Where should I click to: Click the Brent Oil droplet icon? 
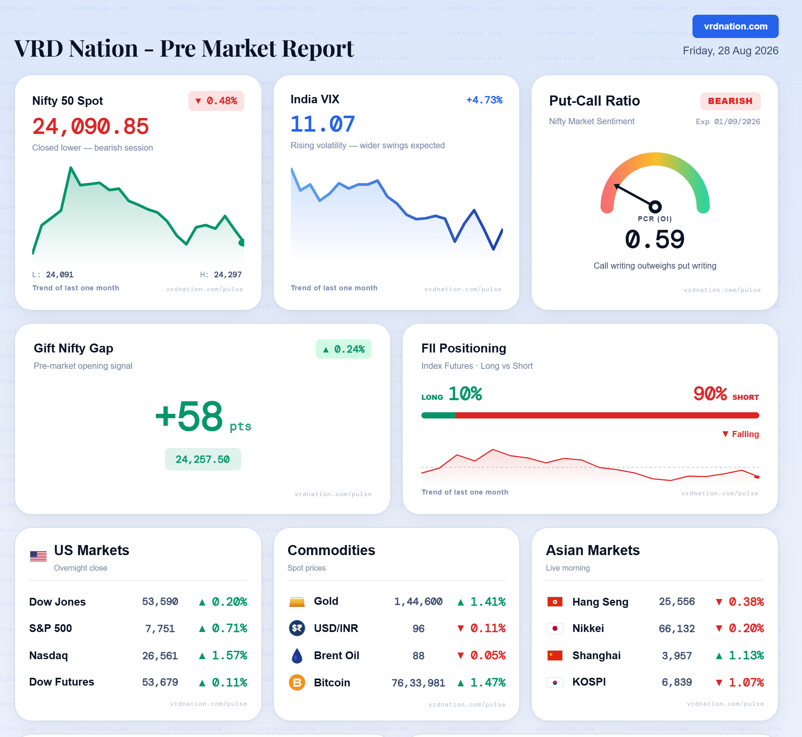point(297,656)
